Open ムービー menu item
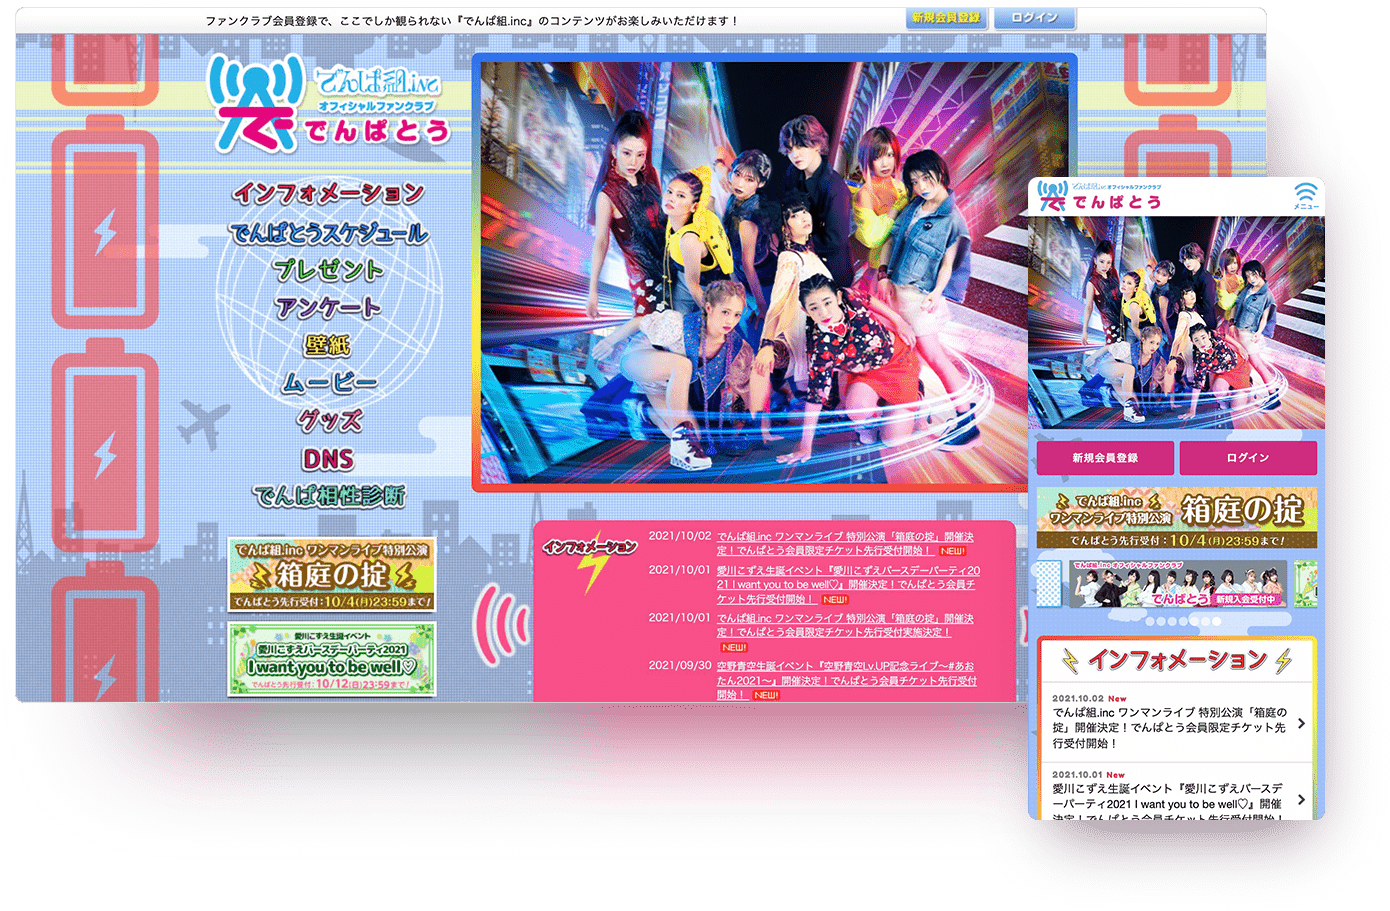The image size is (1390, 911). coord(329,383)
